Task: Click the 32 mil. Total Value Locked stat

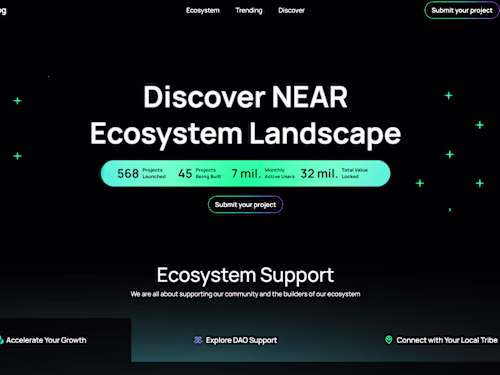Action: tap(334, 173)
